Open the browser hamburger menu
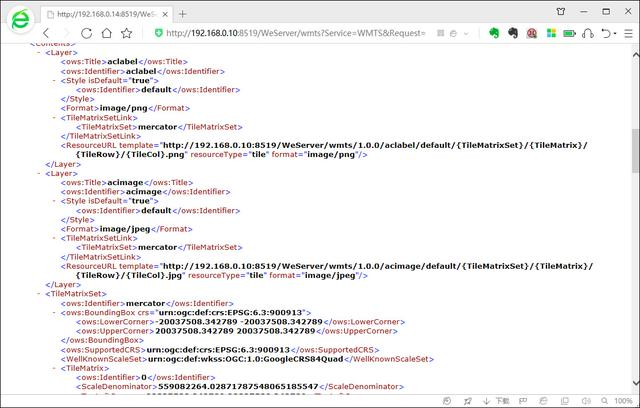 (629, 33)
